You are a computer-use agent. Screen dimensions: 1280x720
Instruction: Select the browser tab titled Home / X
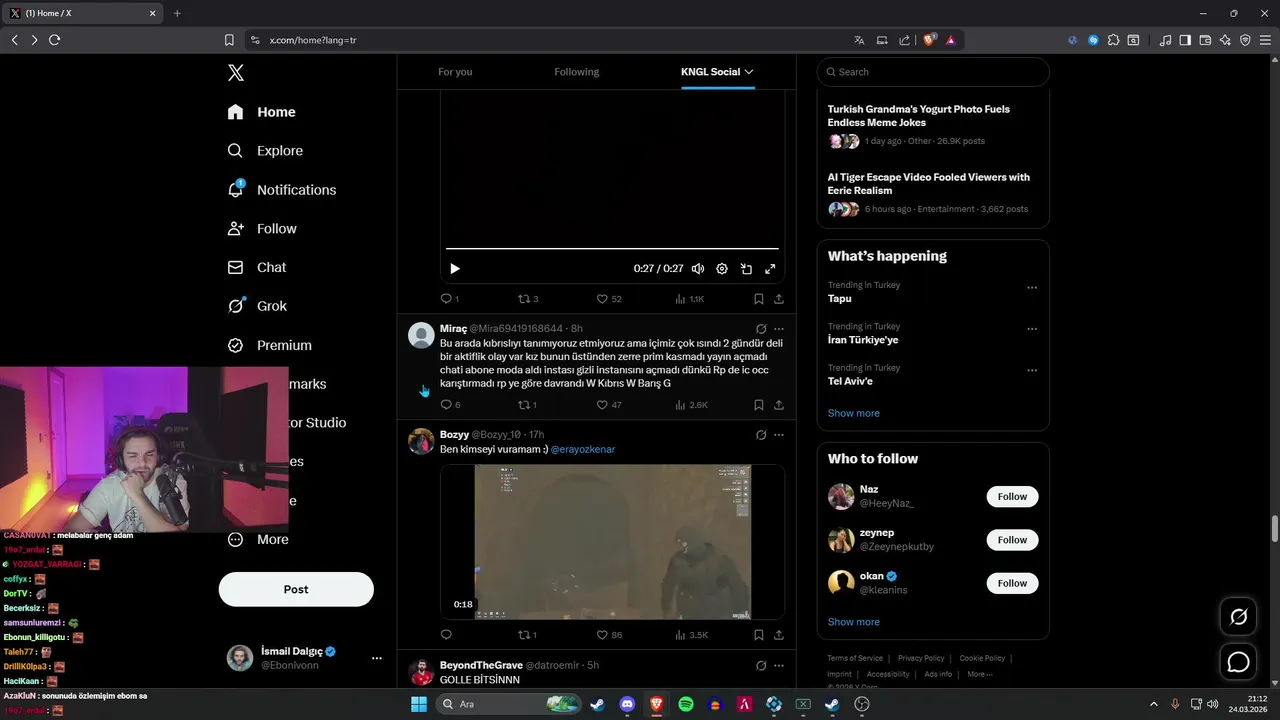(84, 13)
